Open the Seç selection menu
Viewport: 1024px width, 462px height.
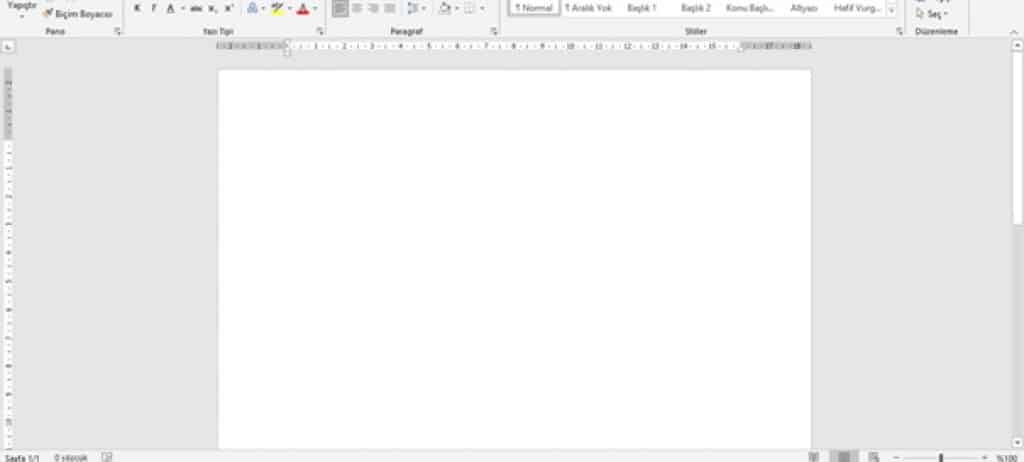click(932, 13)
